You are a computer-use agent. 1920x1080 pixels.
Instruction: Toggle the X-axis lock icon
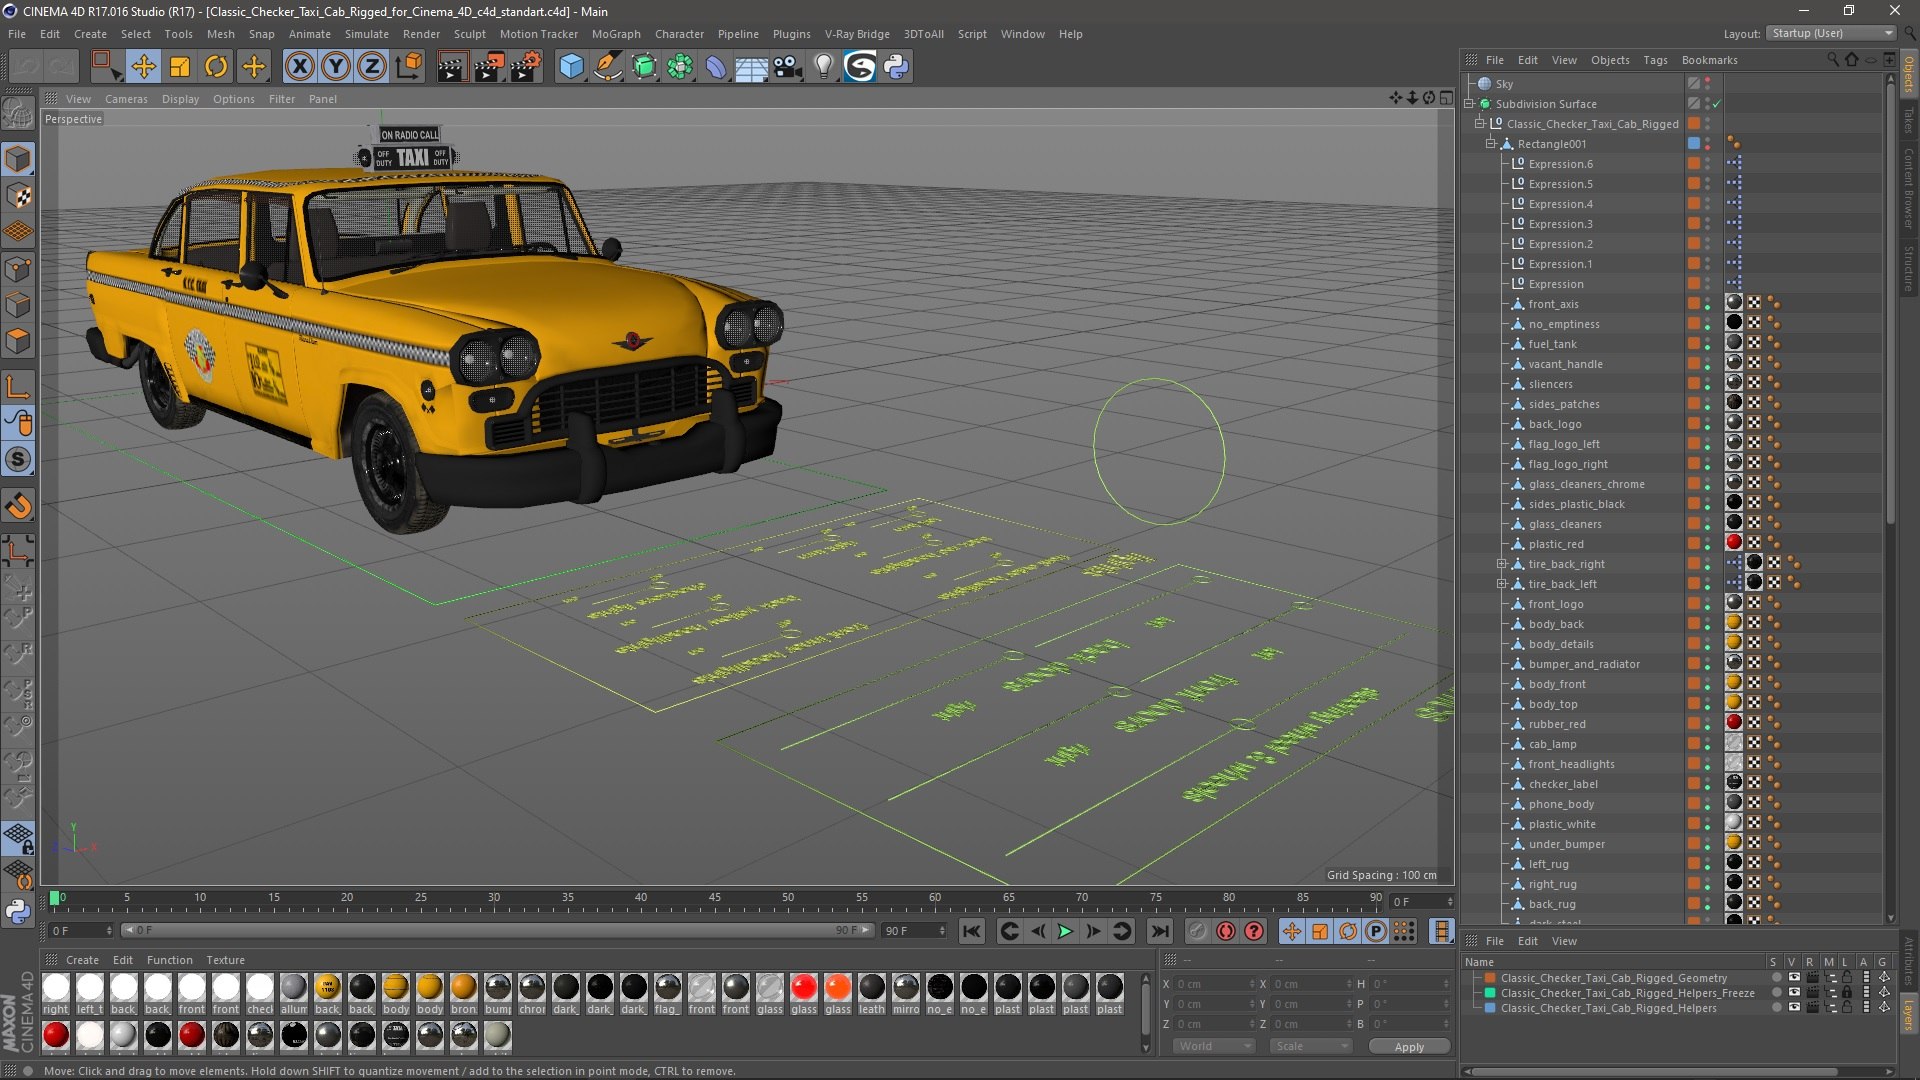coord(299,67)
